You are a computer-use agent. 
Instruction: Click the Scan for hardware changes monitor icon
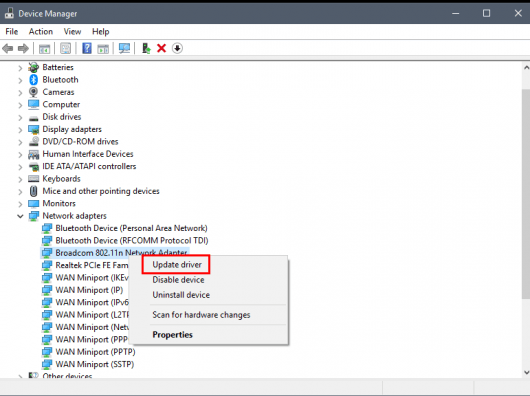(124, 48)
